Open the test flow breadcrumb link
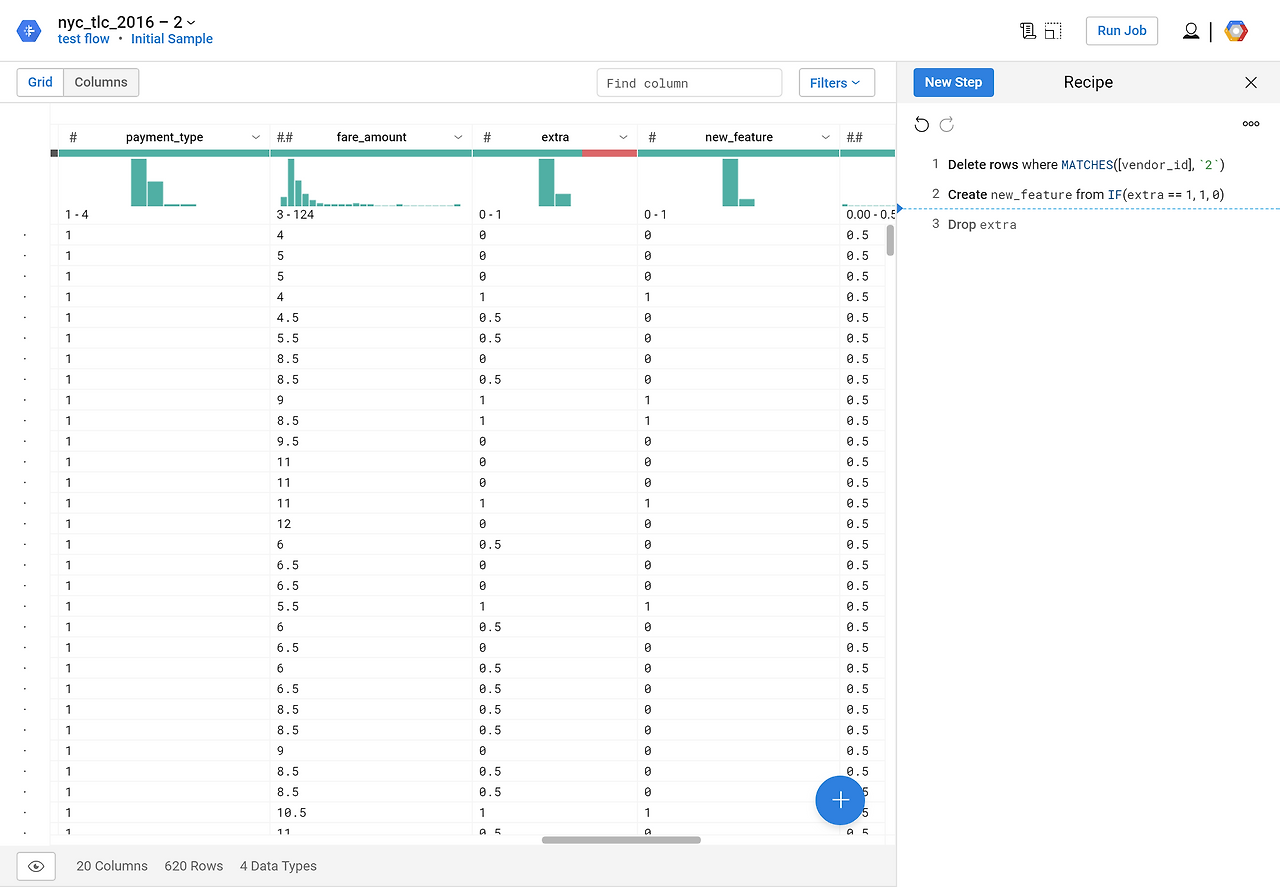 83,39
